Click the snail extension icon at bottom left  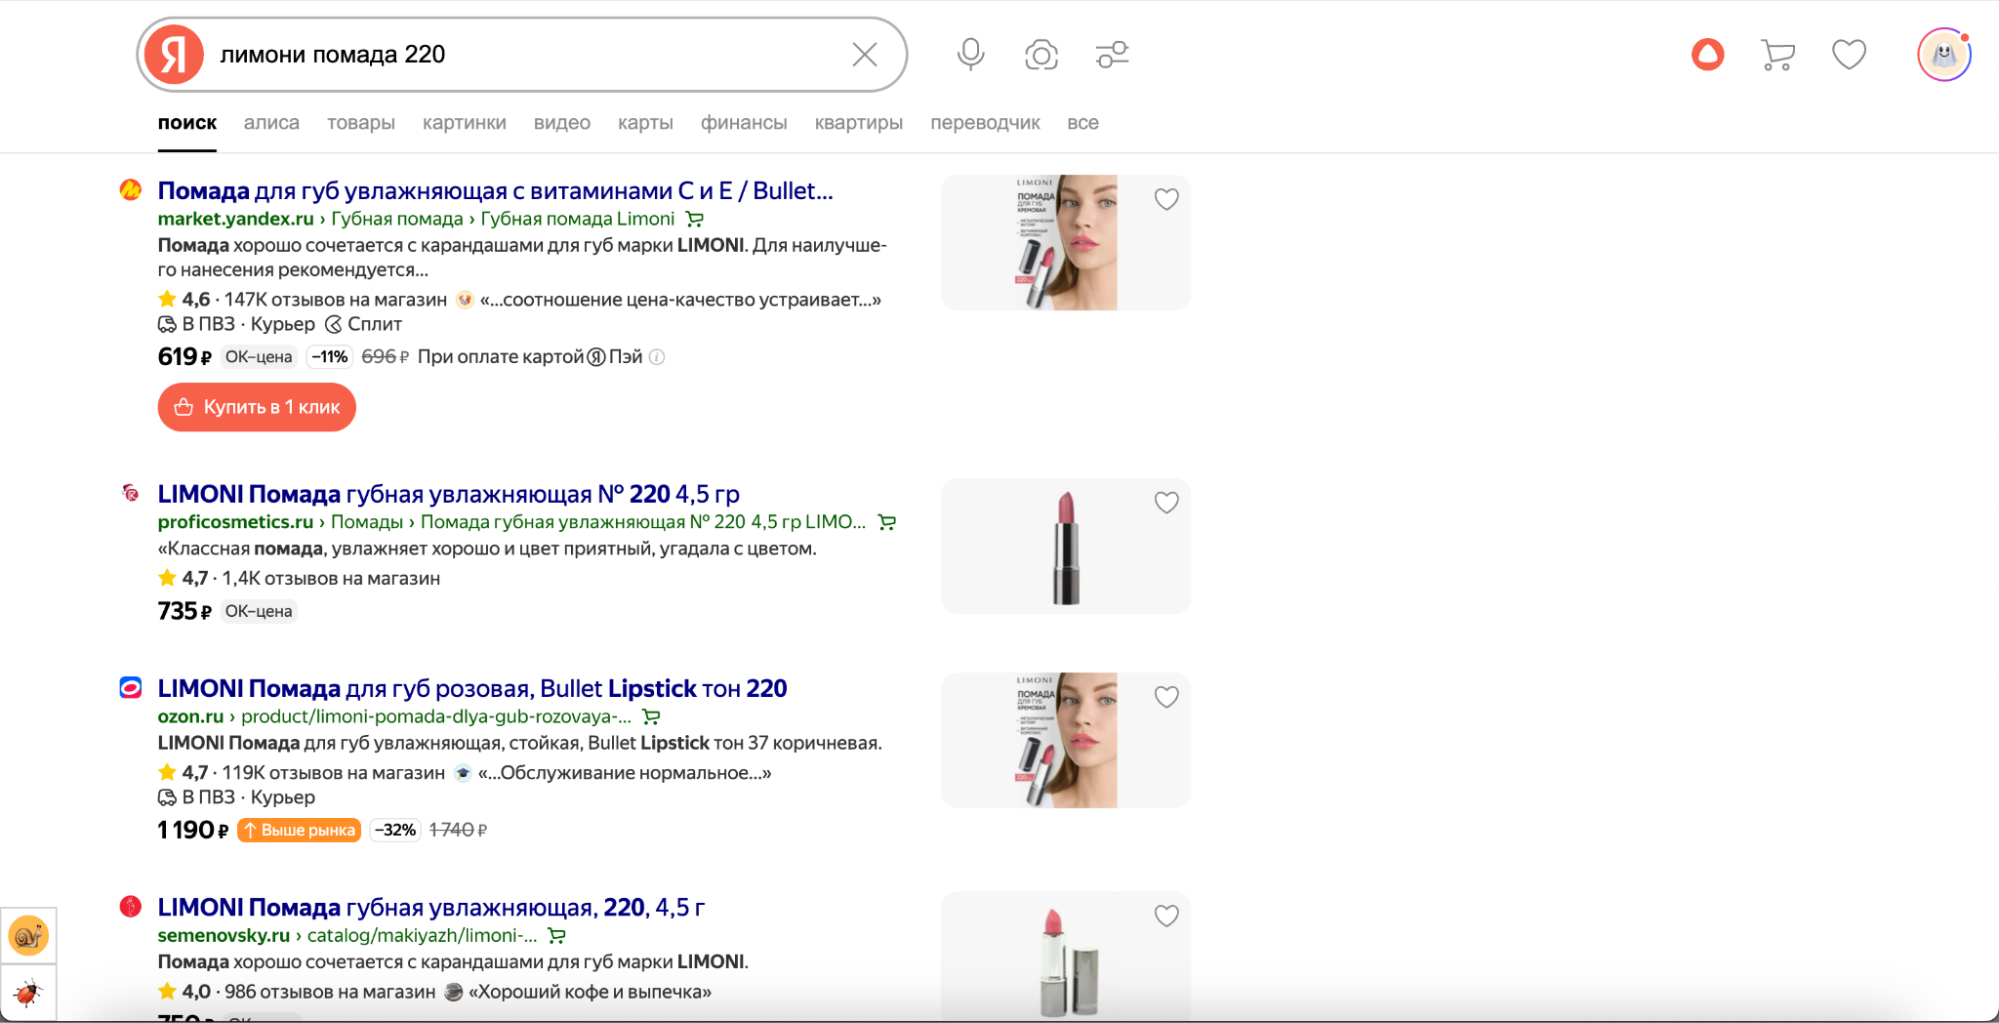(28, 936)
